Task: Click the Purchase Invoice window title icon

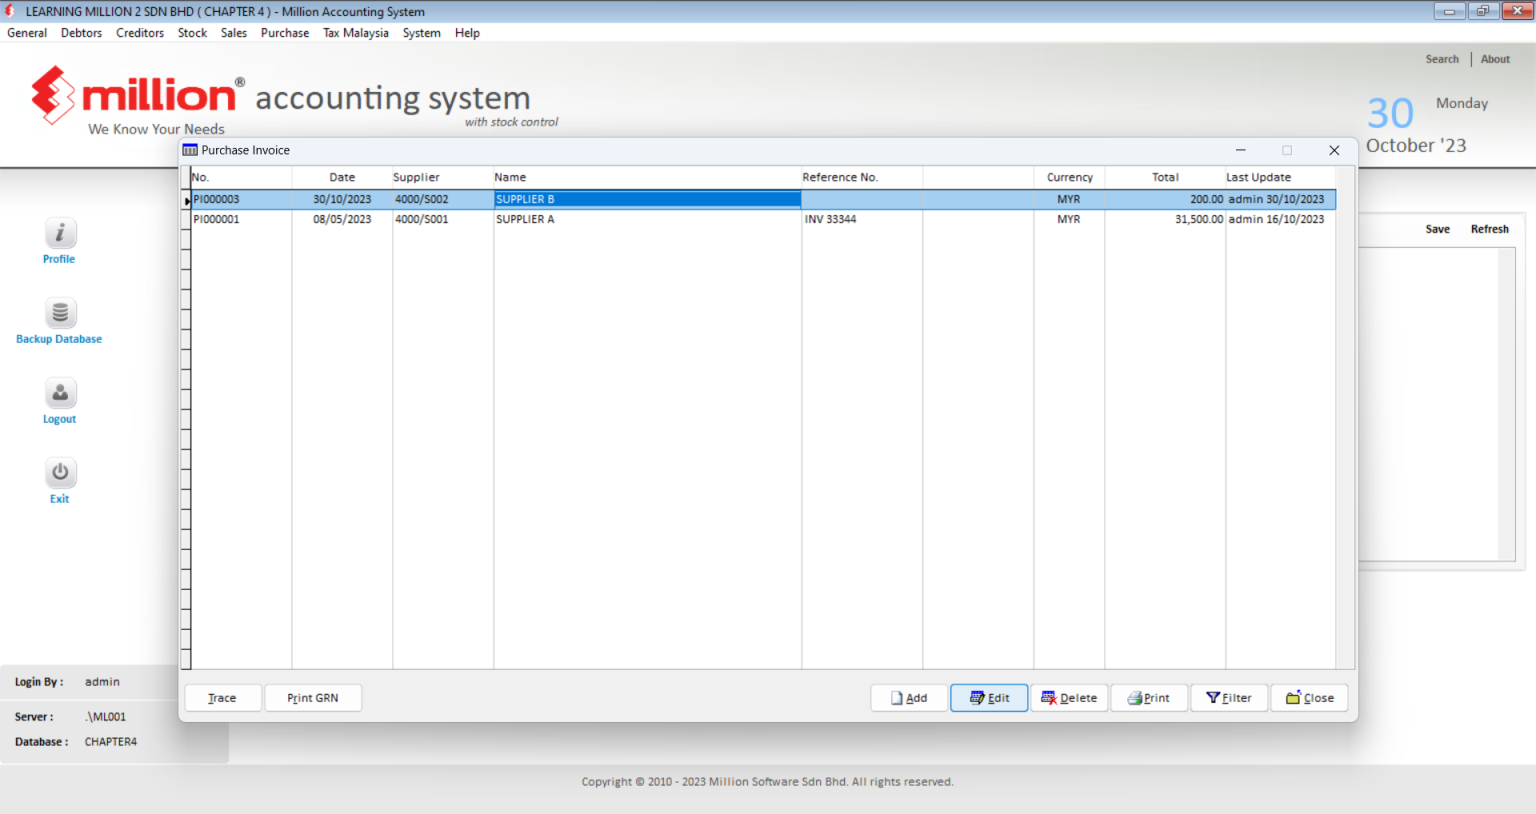Action: pos(190,150)
